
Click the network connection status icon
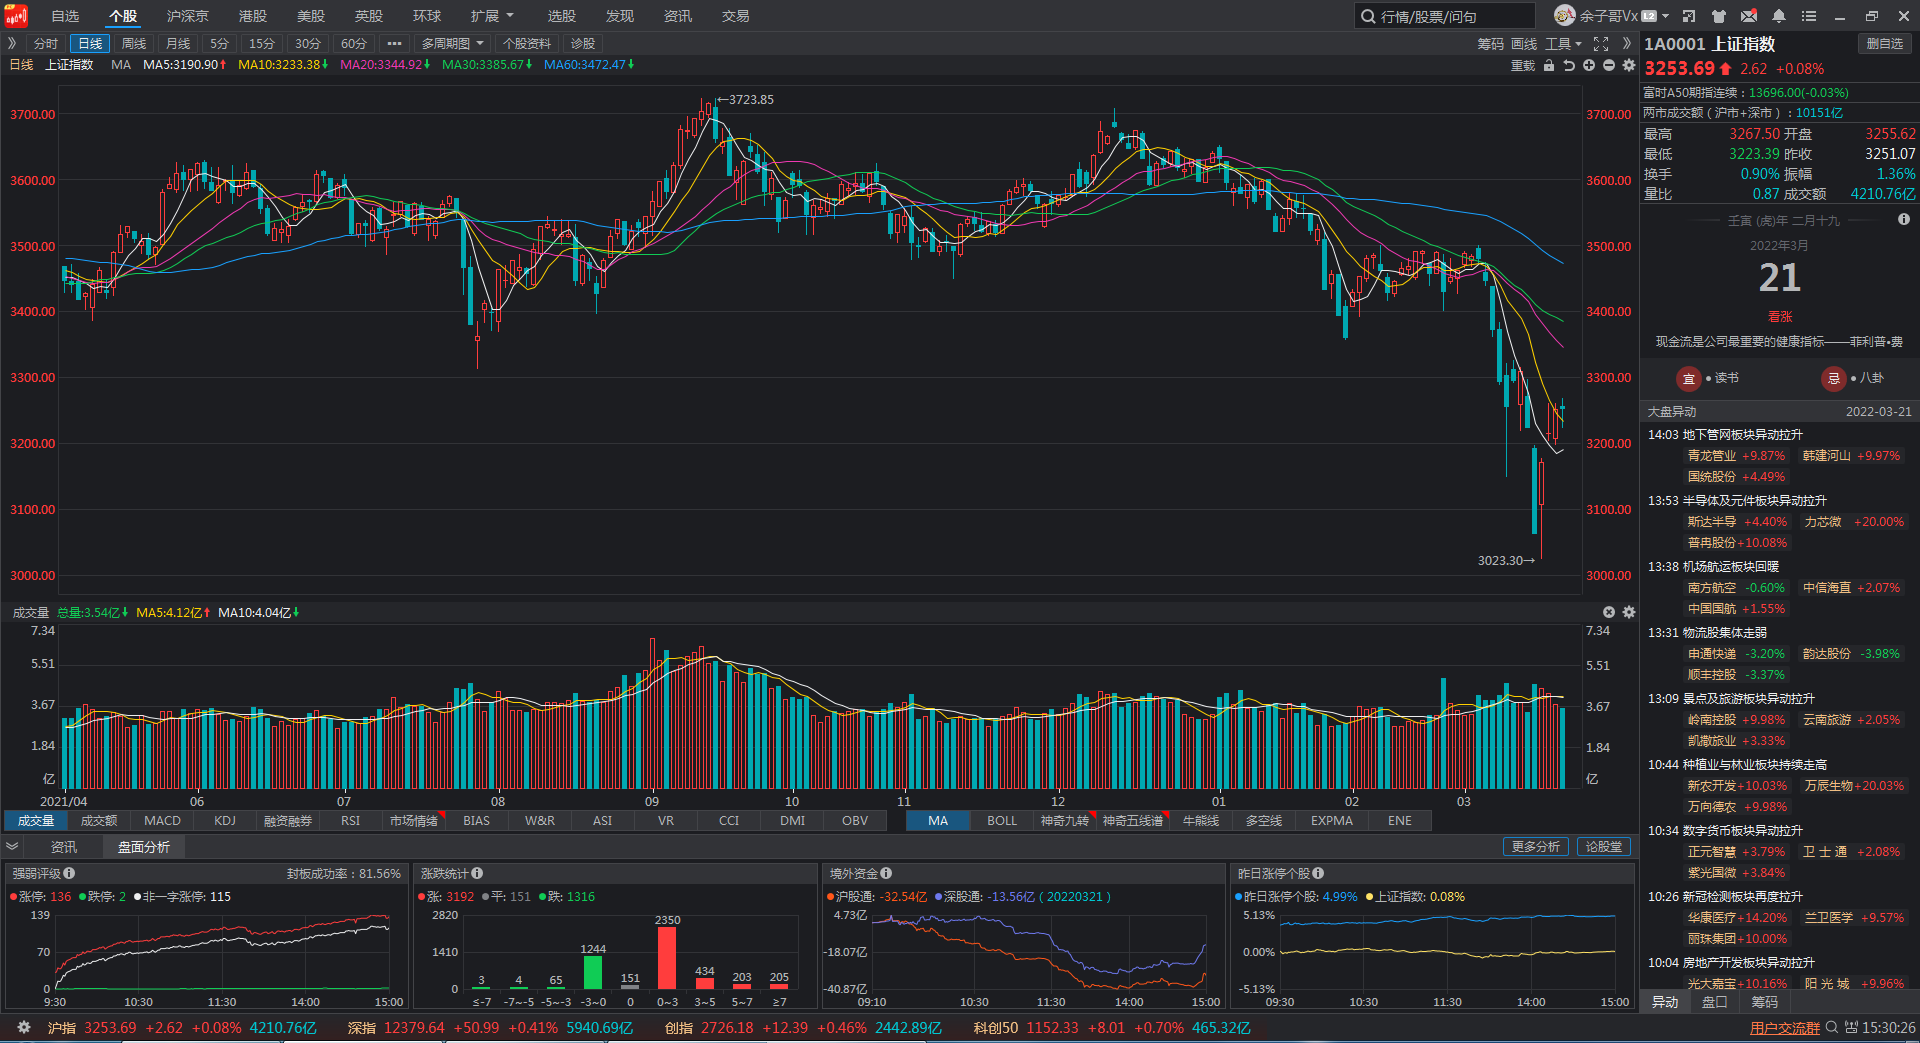point(1851,1027)
